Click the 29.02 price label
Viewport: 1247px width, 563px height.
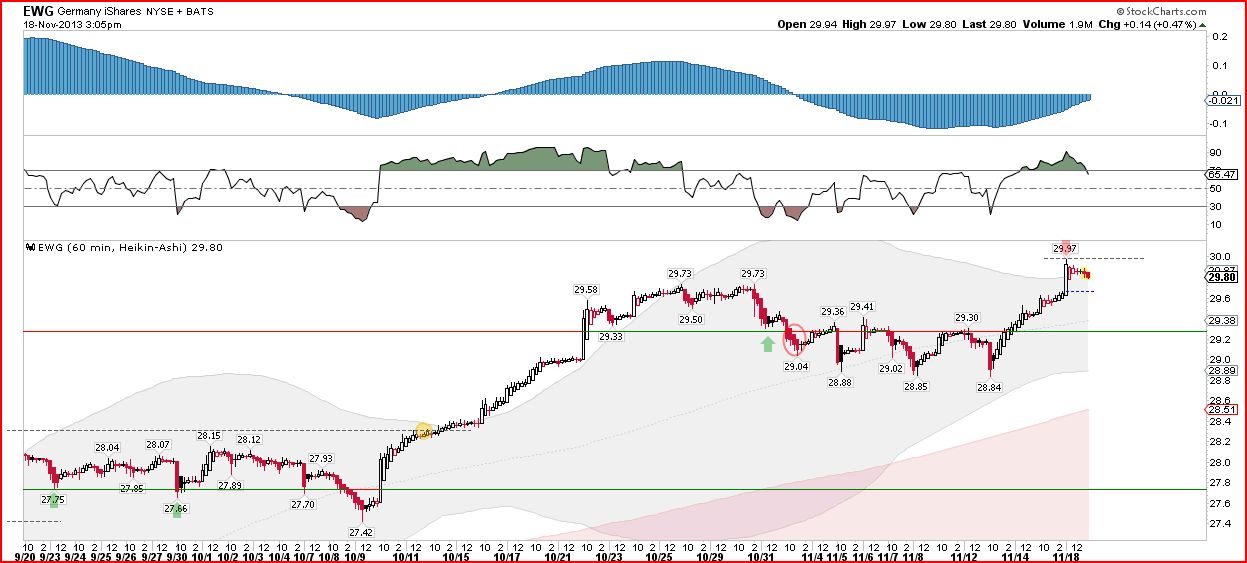point(890,368)
